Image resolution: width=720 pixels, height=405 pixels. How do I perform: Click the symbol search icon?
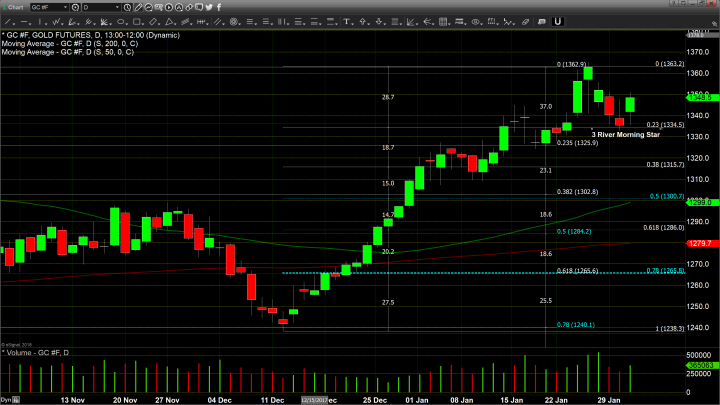(x=75, y=7)
